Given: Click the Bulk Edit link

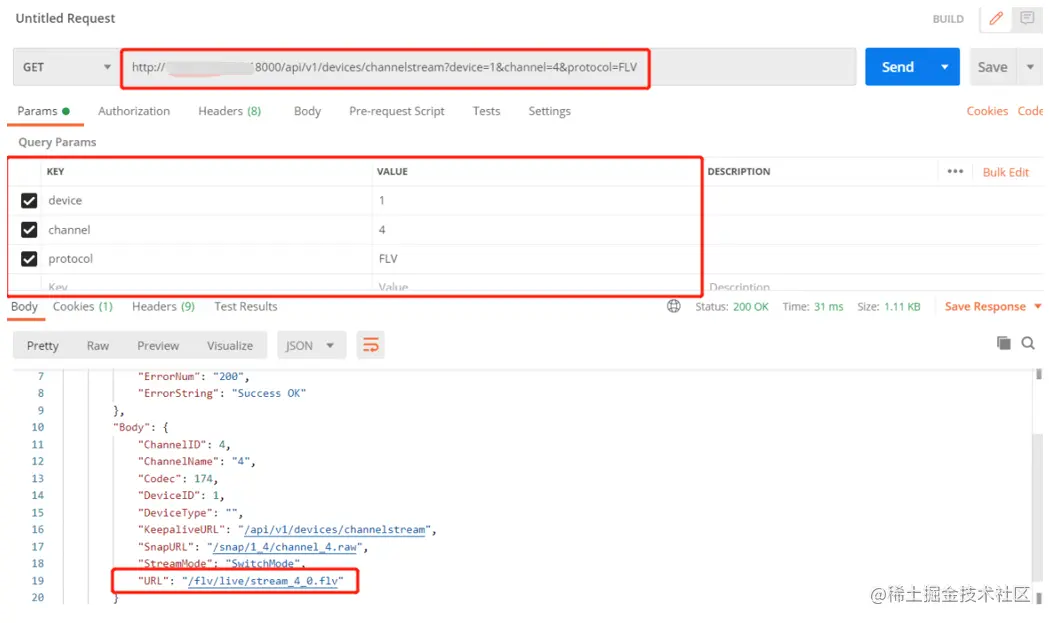Looking at the screenshot, I should [1006, 172].
